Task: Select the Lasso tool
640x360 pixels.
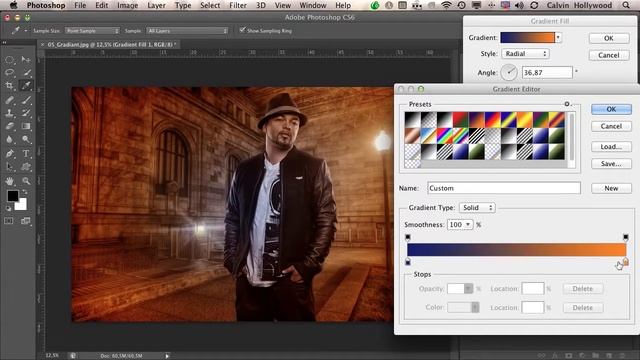Action: coord(9,73)
